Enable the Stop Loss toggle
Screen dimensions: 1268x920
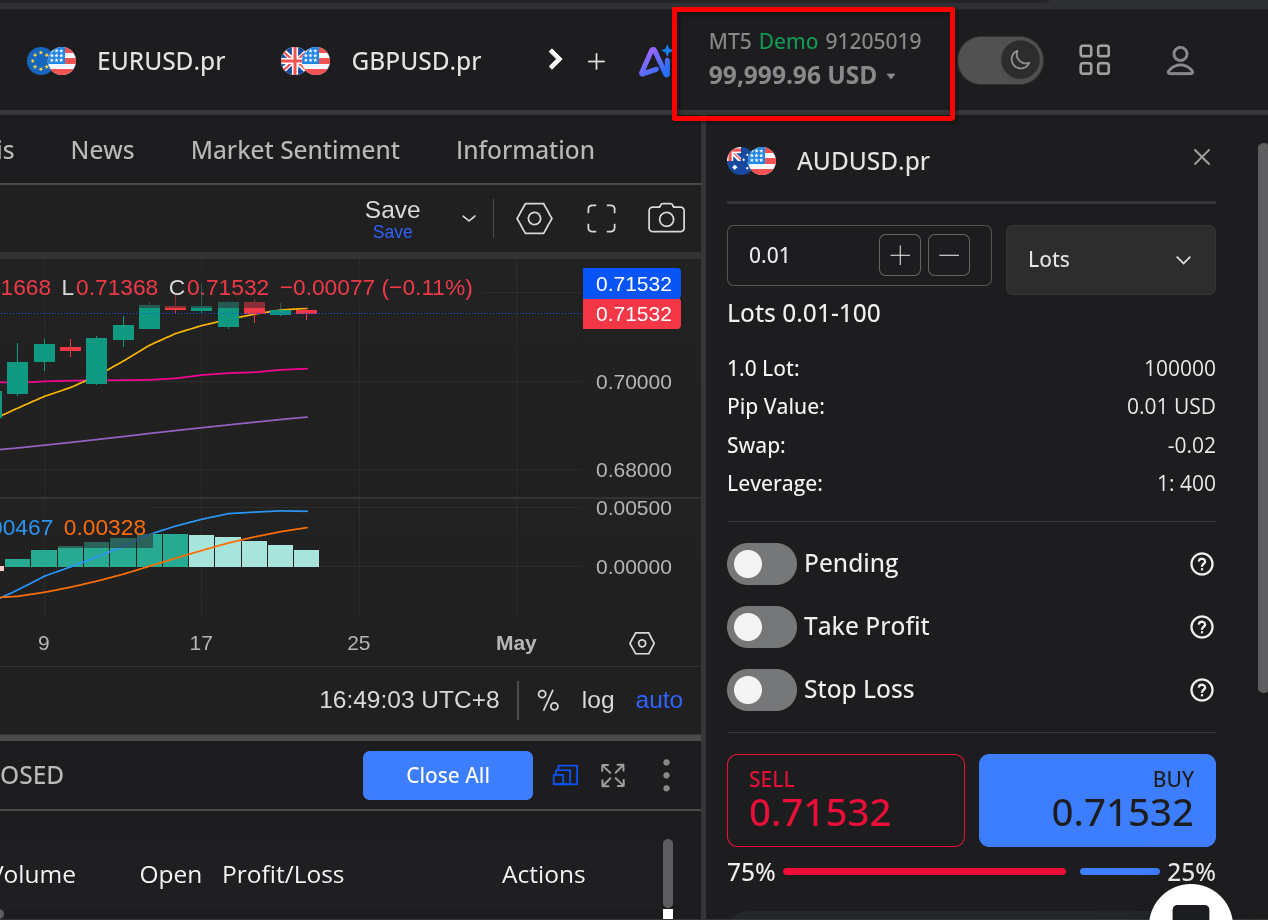762,690
